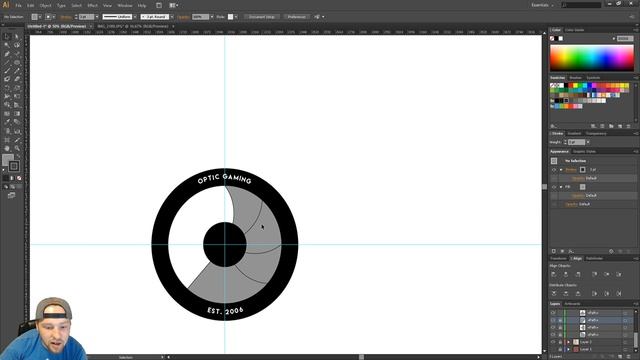Click the Horizontal Align Left icon
This screenshot has height=360, width=640.
point(554,274)
